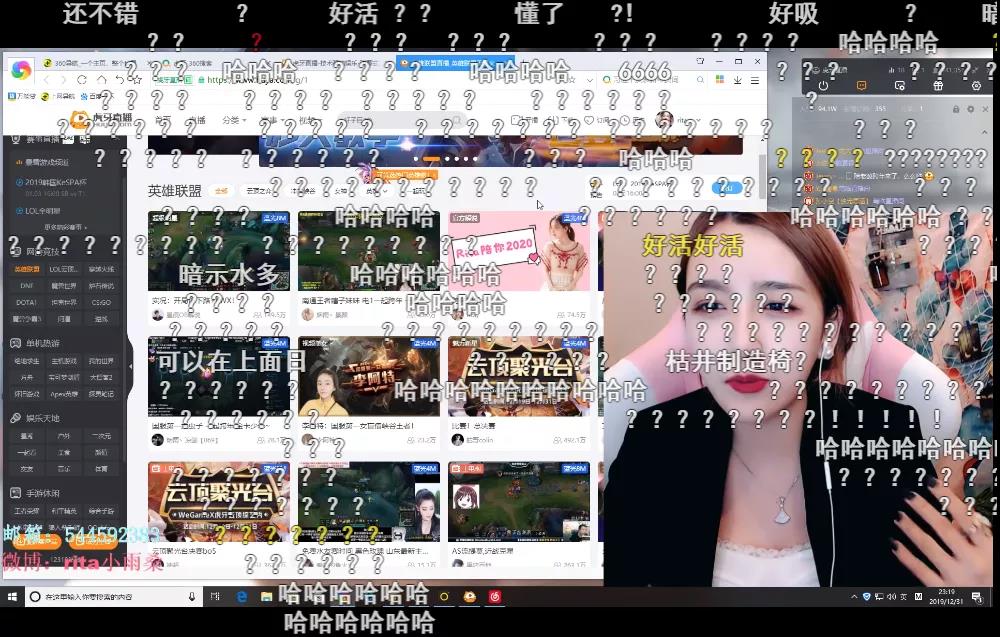Viewport: 1000px width, 637px height.
Task: Click the 手游休闲 category icon
Action: point(15,493)
